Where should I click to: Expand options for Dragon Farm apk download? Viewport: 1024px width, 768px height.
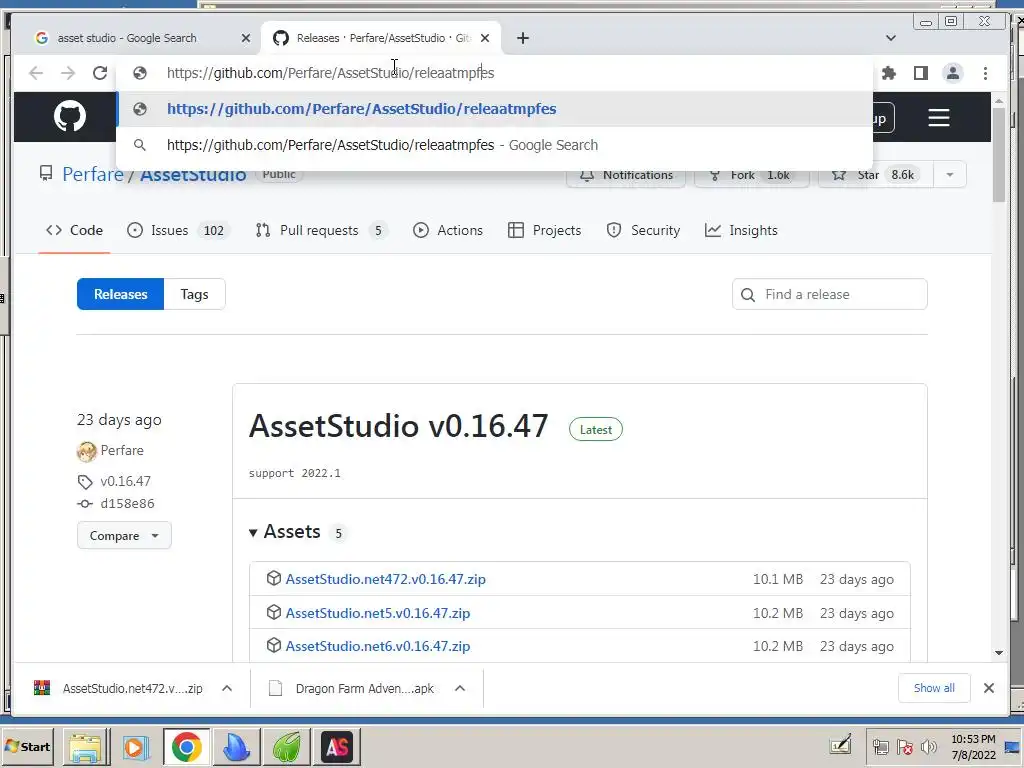point(460,688)
